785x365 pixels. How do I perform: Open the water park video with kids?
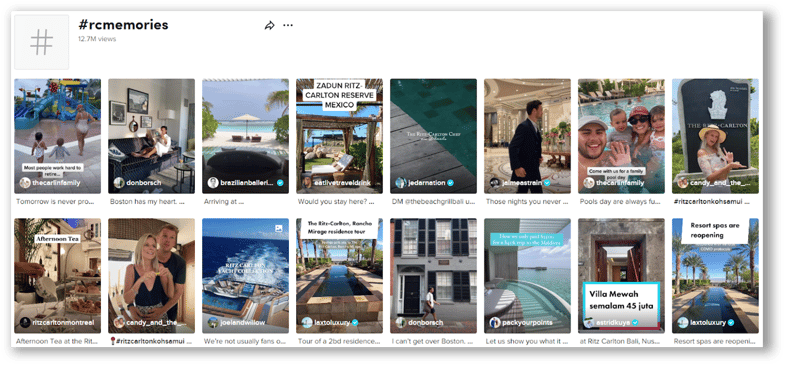pyautogui.click(x=58, y=136)
